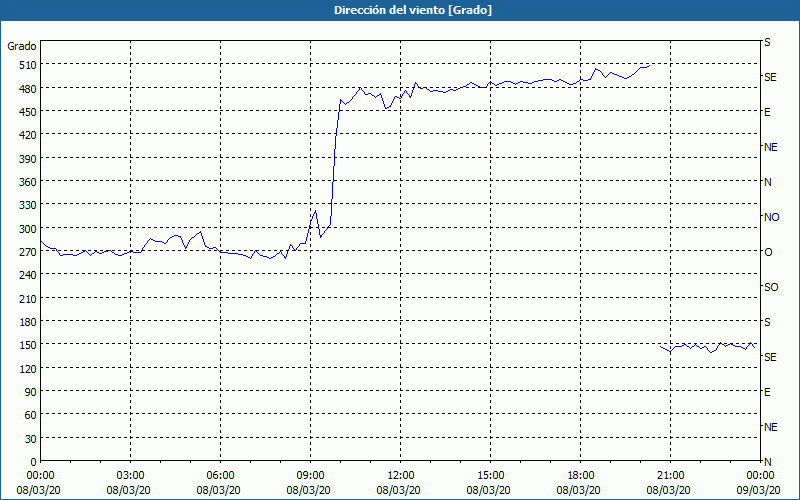Click the 'NE' compass label level with 30
The height and width of the screenshot is (500, 800).
(x=770, y=427)
